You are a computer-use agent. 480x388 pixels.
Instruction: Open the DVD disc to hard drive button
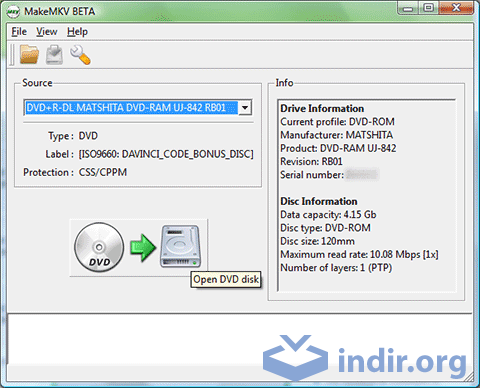pos(138,247)
